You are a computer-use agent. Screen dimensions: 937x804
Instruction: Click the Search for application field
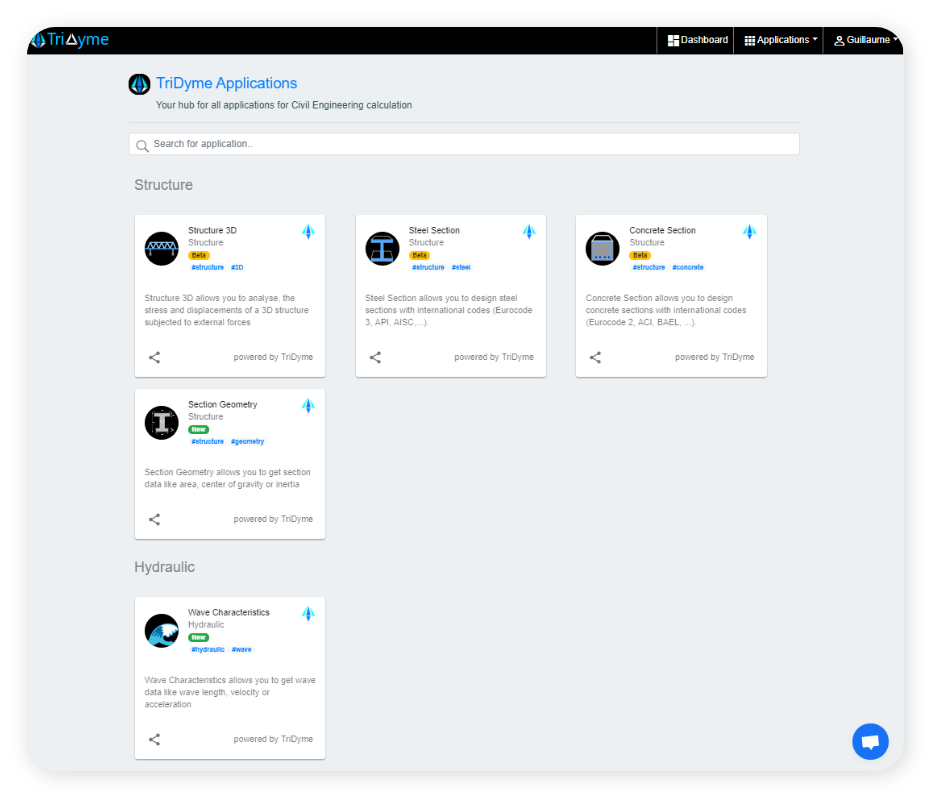pos(464,144)
